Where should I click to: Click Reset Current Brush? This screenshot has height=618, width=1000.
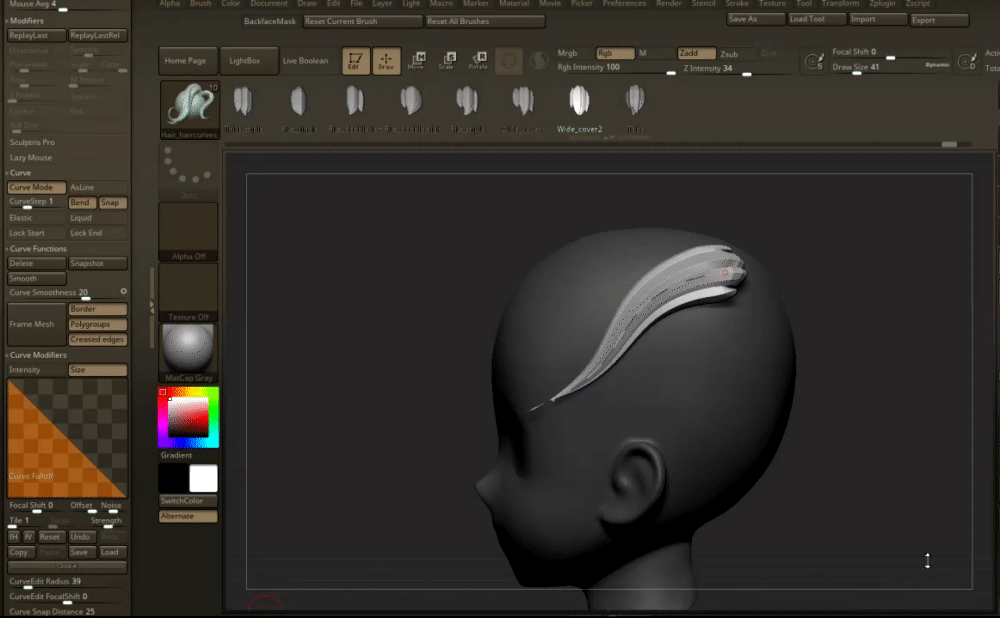tap(363, 22)
